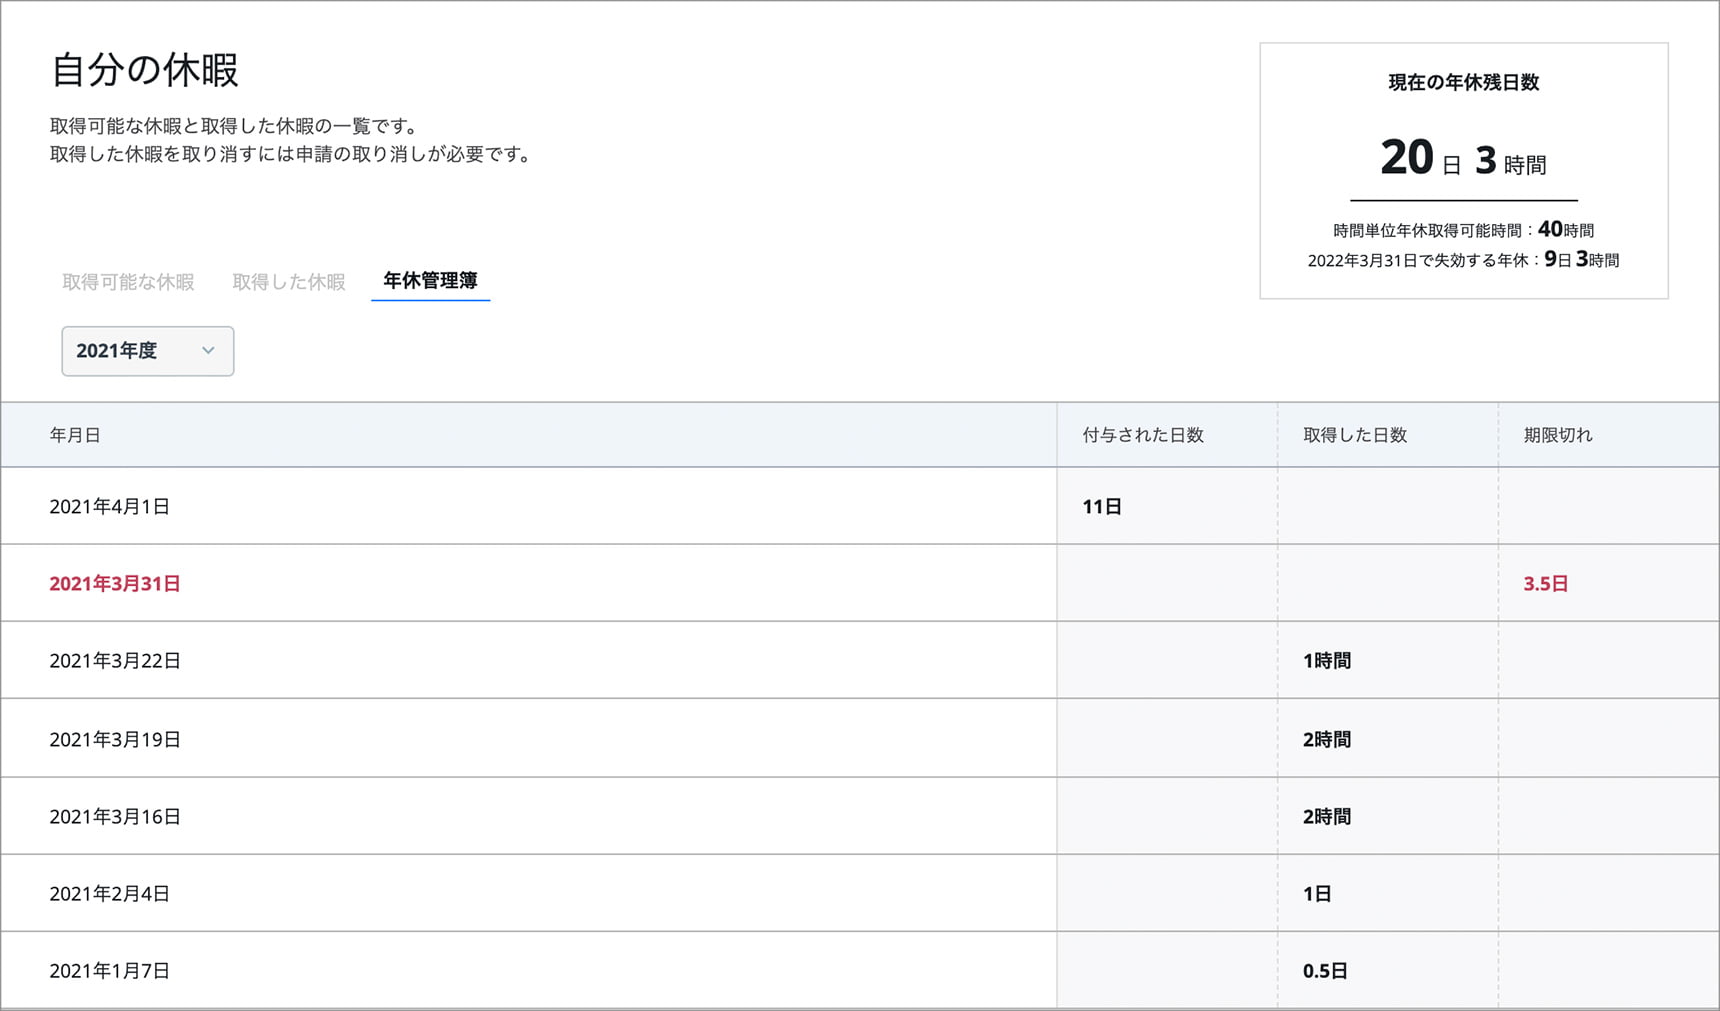Click the 取得可能な休暇と取得した休暇の一覧です description line

(235, 126)
